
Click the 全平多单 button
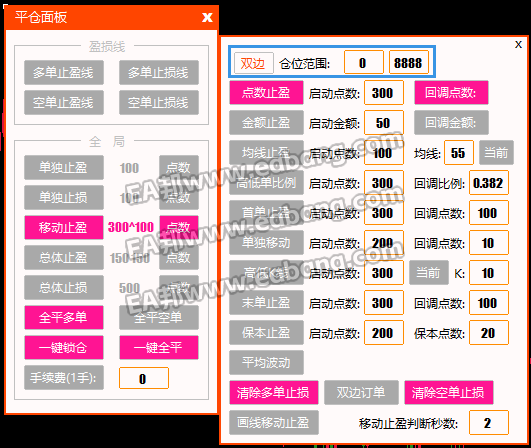[x=64, y=317]
